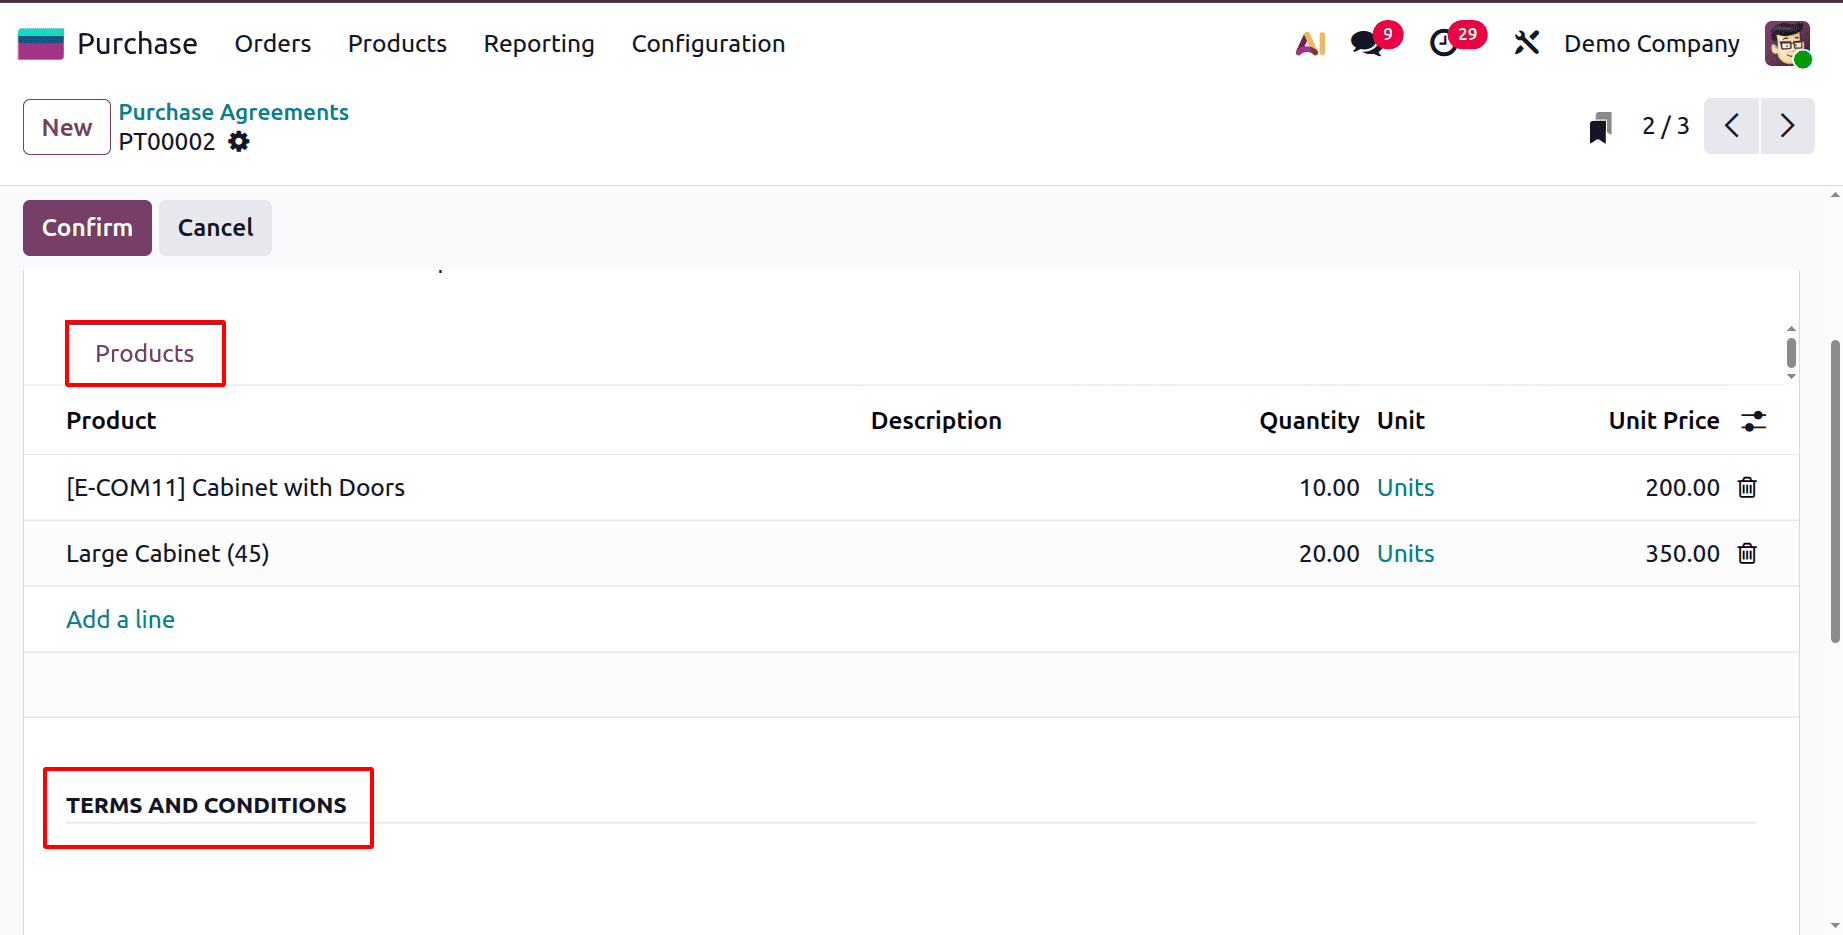Open Discuss messages with 9 notifications
Viewport: 1843px width, 935px height.
pyautogui.click(x=1365, y=44)
